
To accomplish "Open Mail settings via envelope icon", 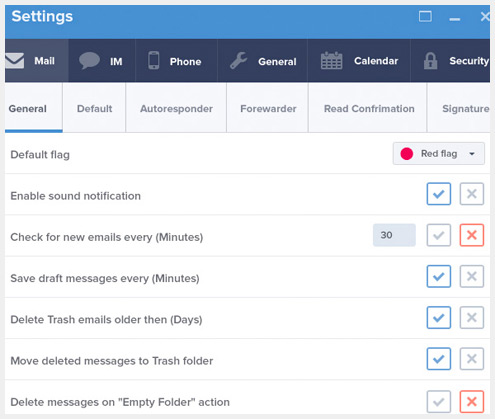I will [14, 61].
